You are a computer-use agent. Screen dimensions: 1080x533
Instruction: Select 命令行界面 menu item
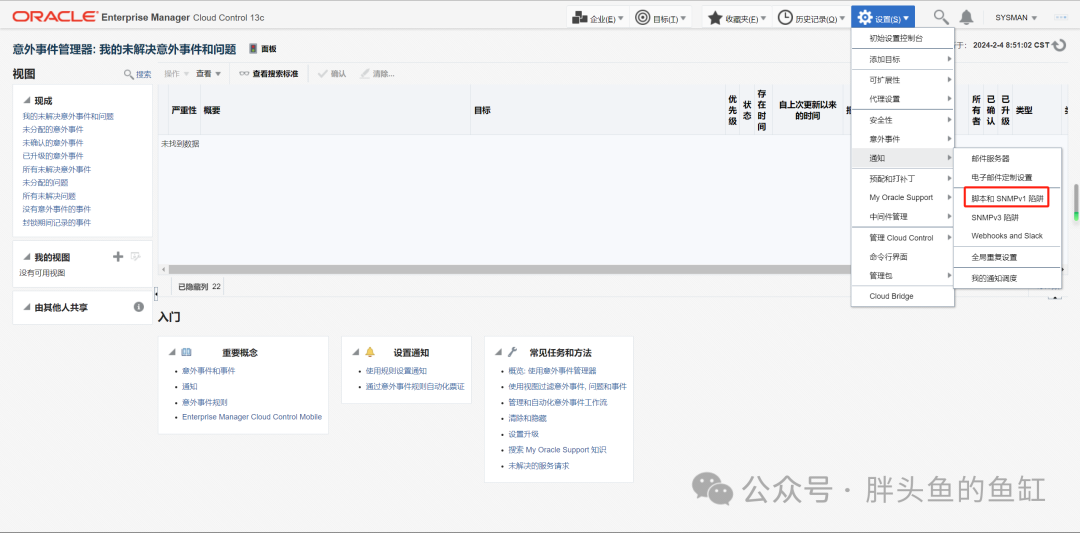[x=902, y=256]
